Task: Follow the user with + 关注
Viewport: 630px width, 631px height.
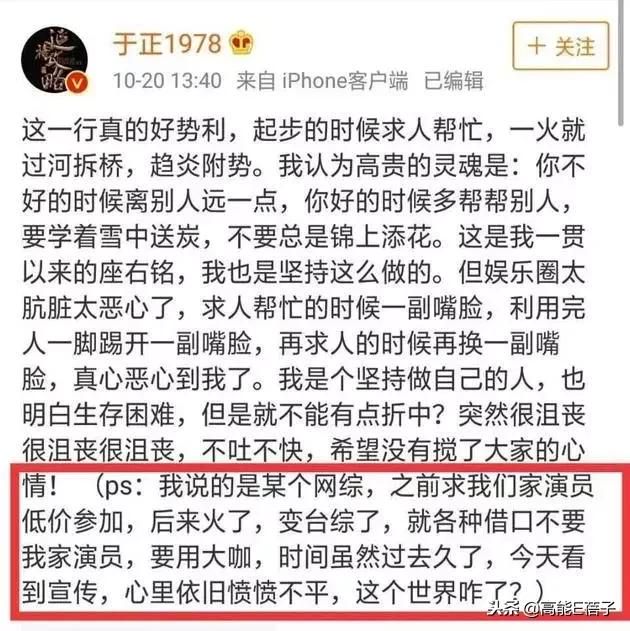Action: click(560, 46)
